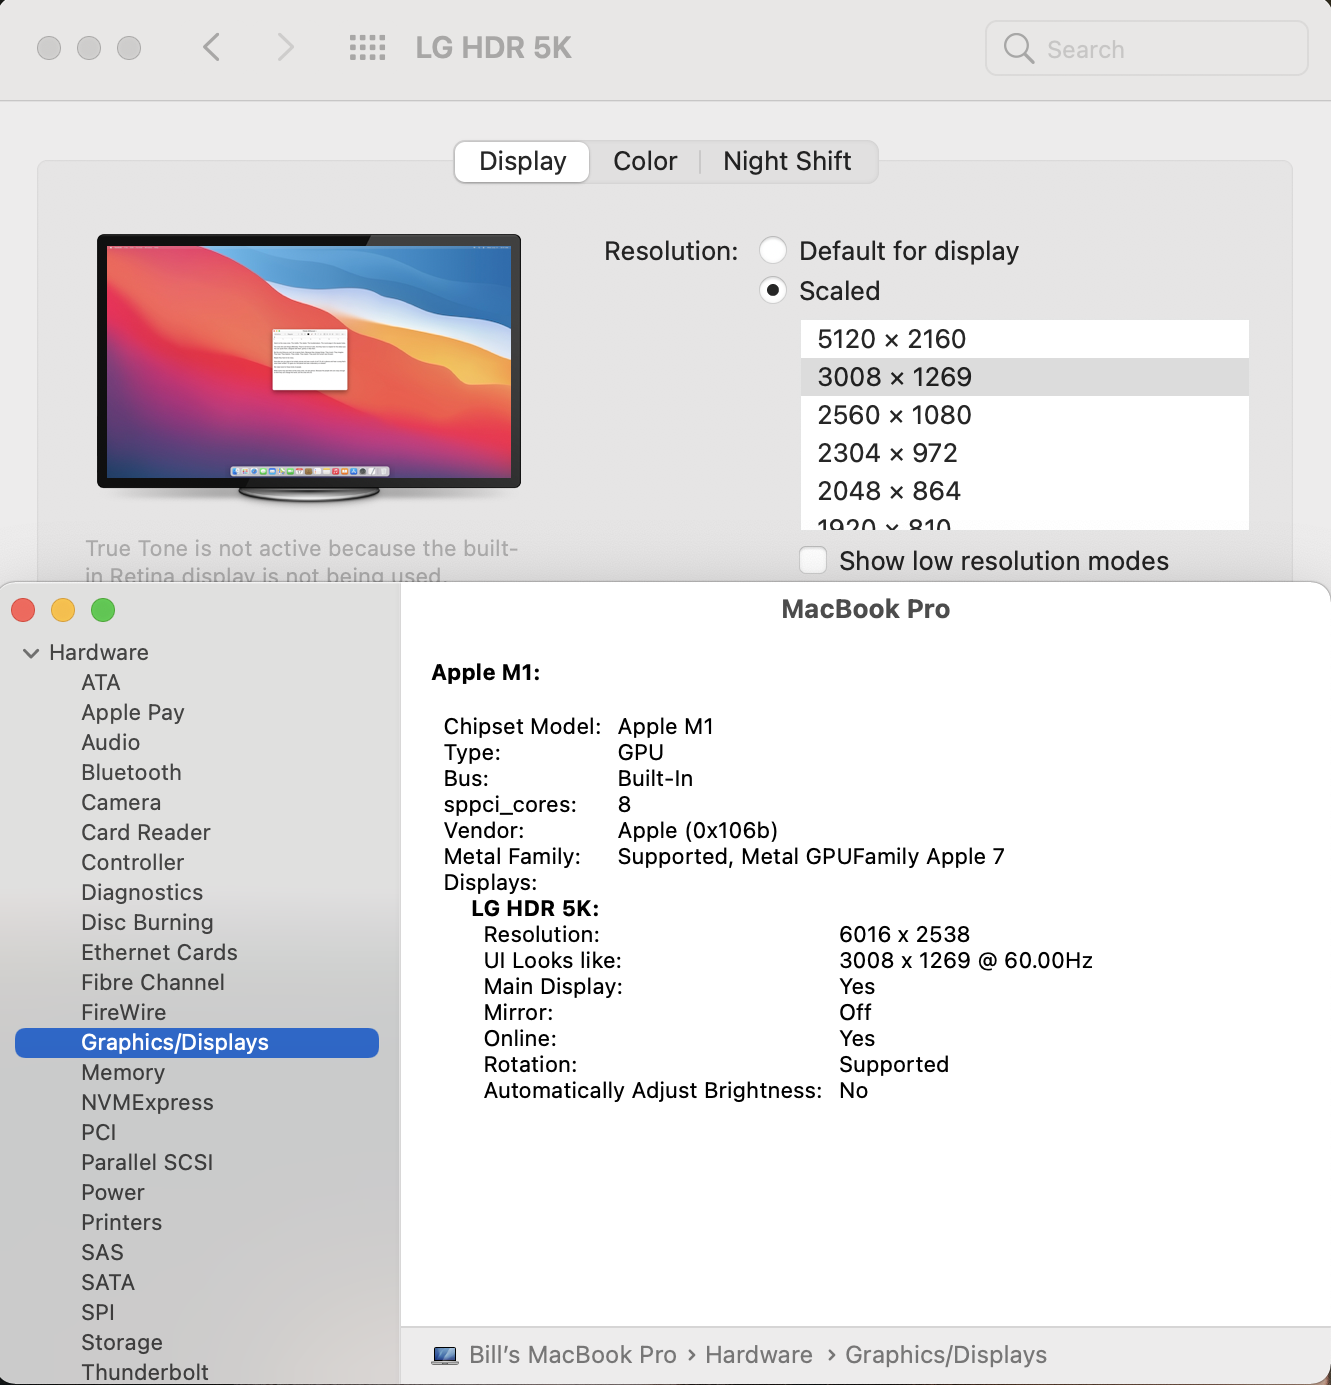Go back with the left chevron button

(211, 47)
